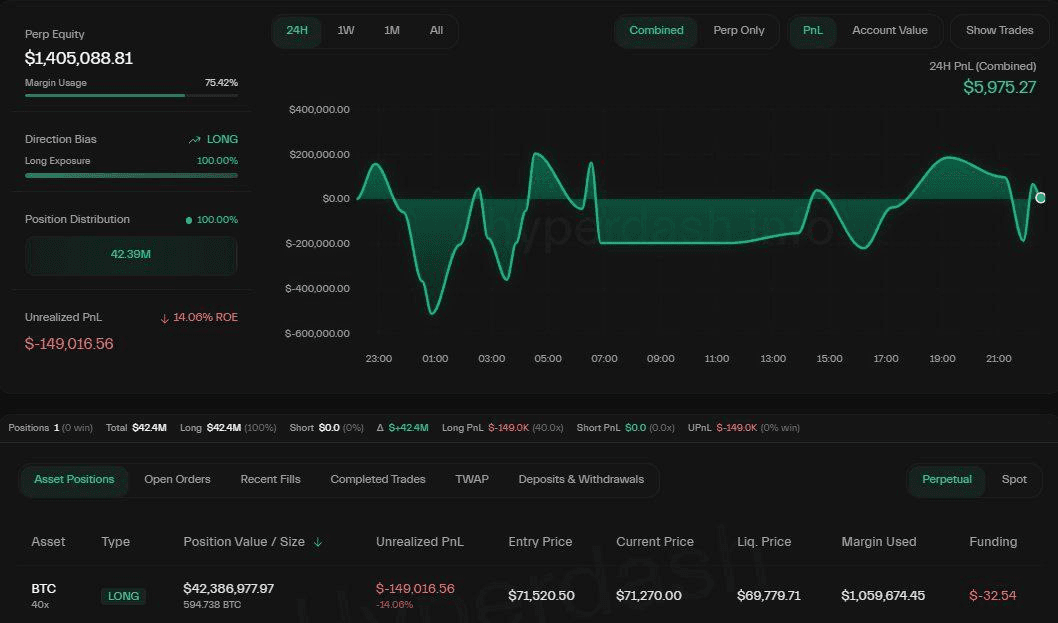Select the Perp Only view toggle
The width and height of the screenshot is (1058, 623).
coord(738,31)
